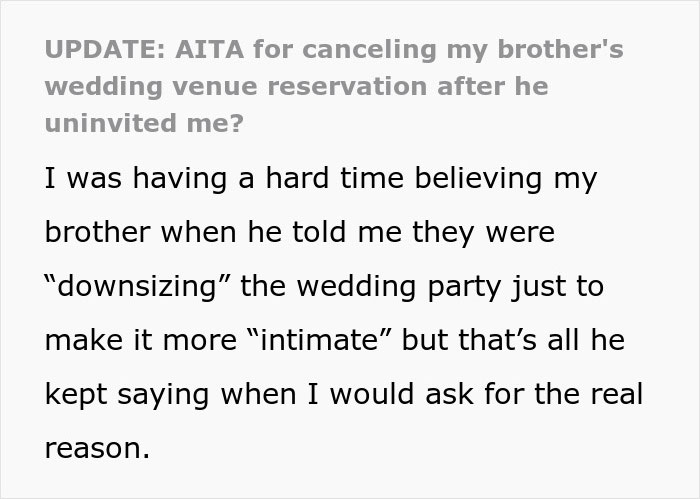Click the first body line 'I was having'

point(130,179)
